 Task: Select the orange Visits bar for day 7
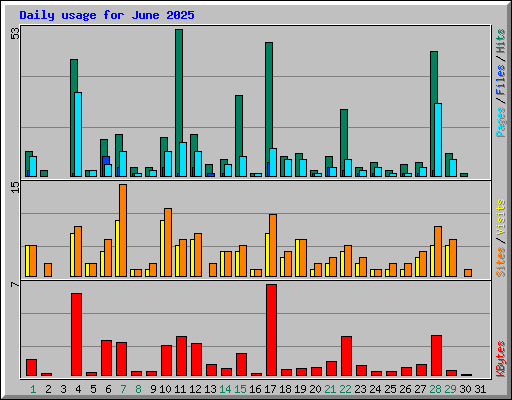tap(123, 230)
